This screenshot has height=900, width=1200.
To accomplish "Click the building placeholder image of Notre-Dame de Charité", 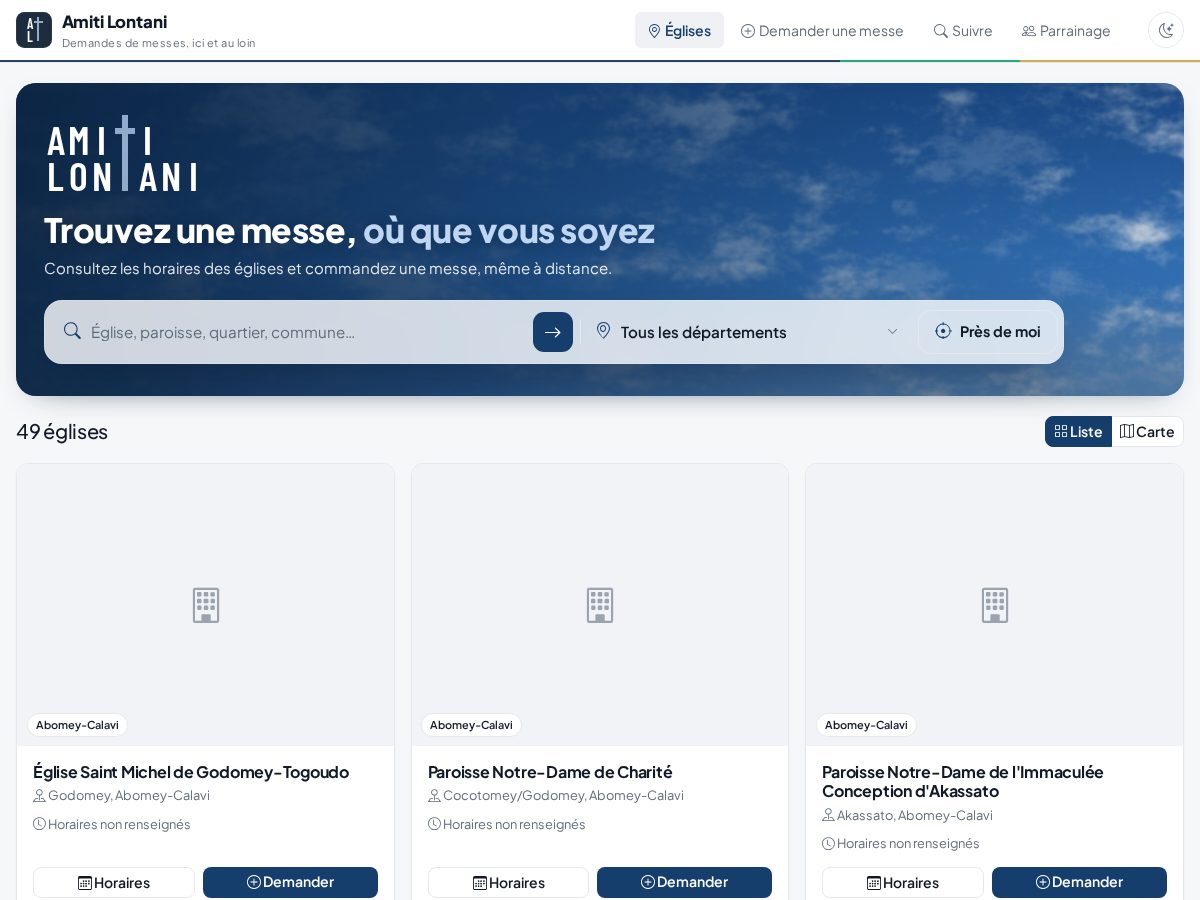I will click(x=600, y=605).
